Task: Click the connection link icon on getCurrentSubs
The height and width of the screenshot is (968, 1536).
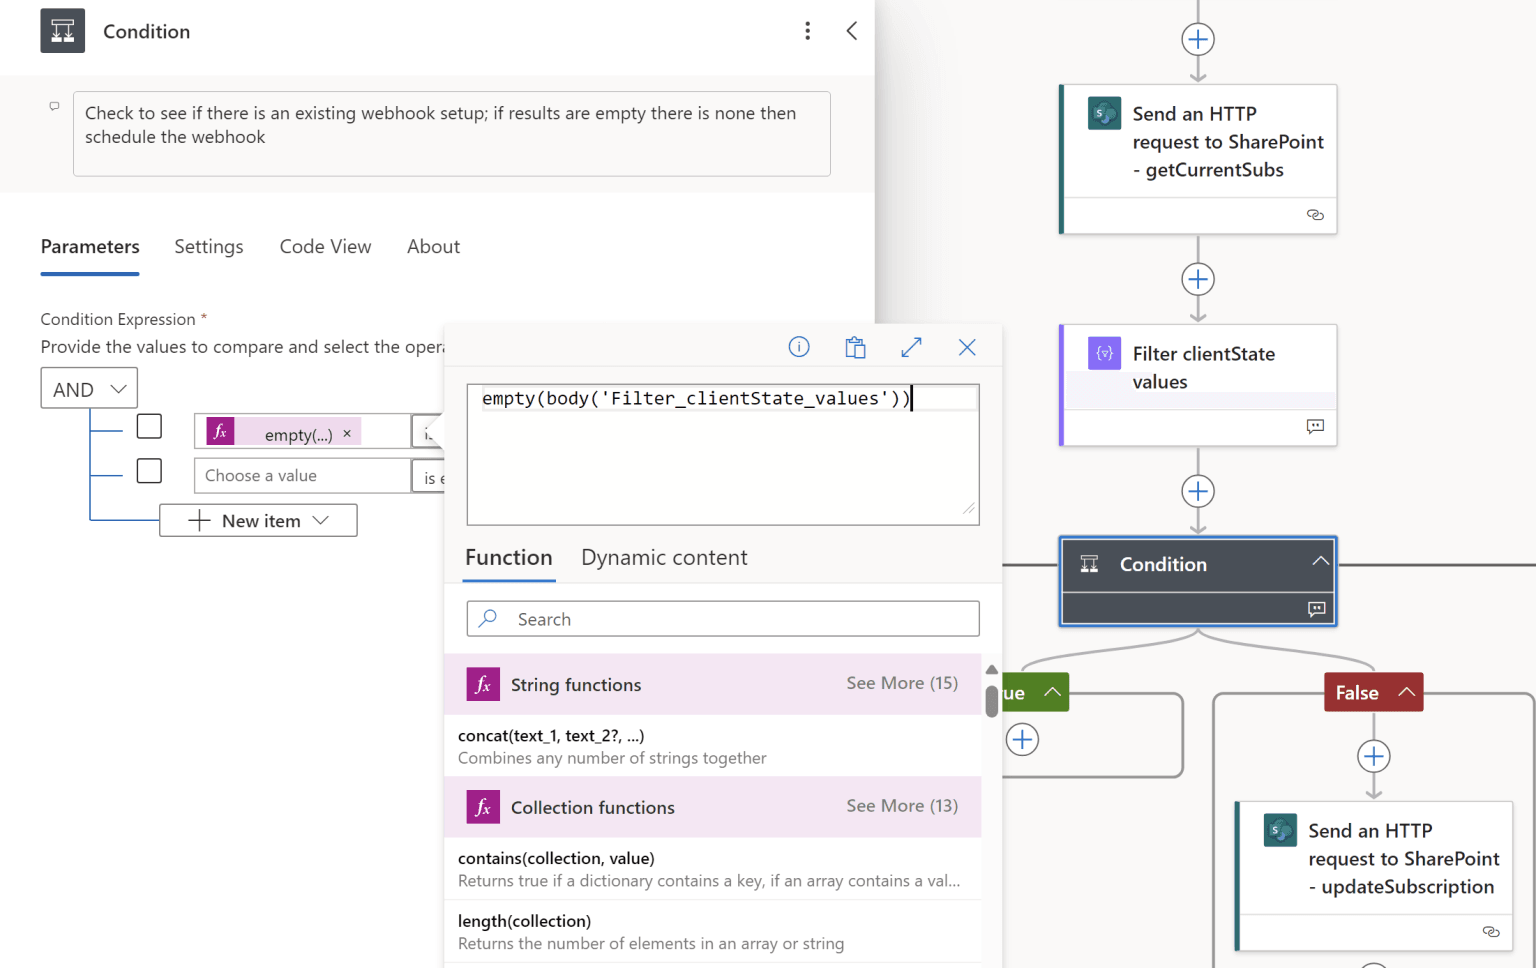Action: 1315,215
